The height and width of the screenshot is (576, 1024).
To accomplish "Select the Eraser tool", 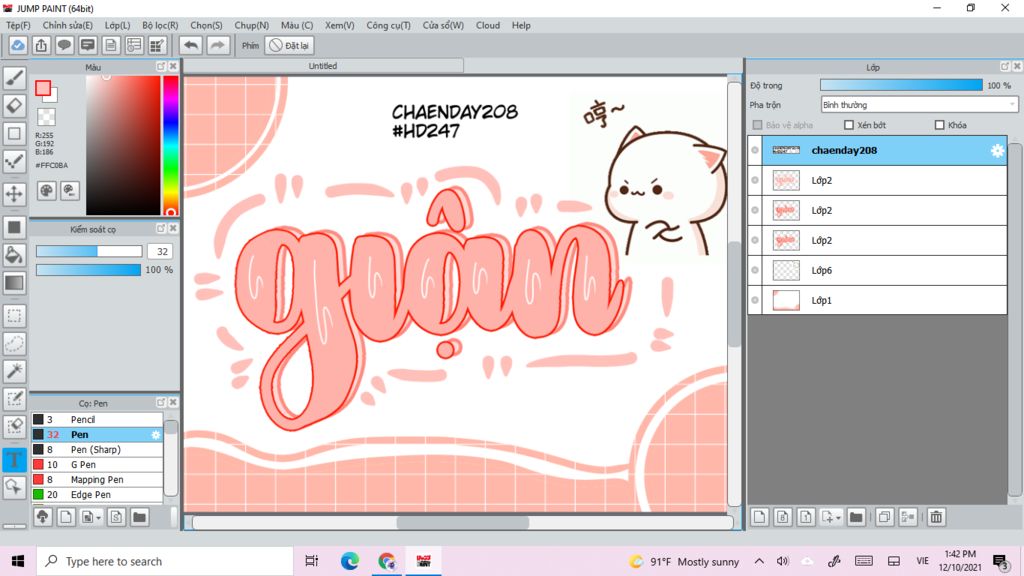I will tap(14, 106).
